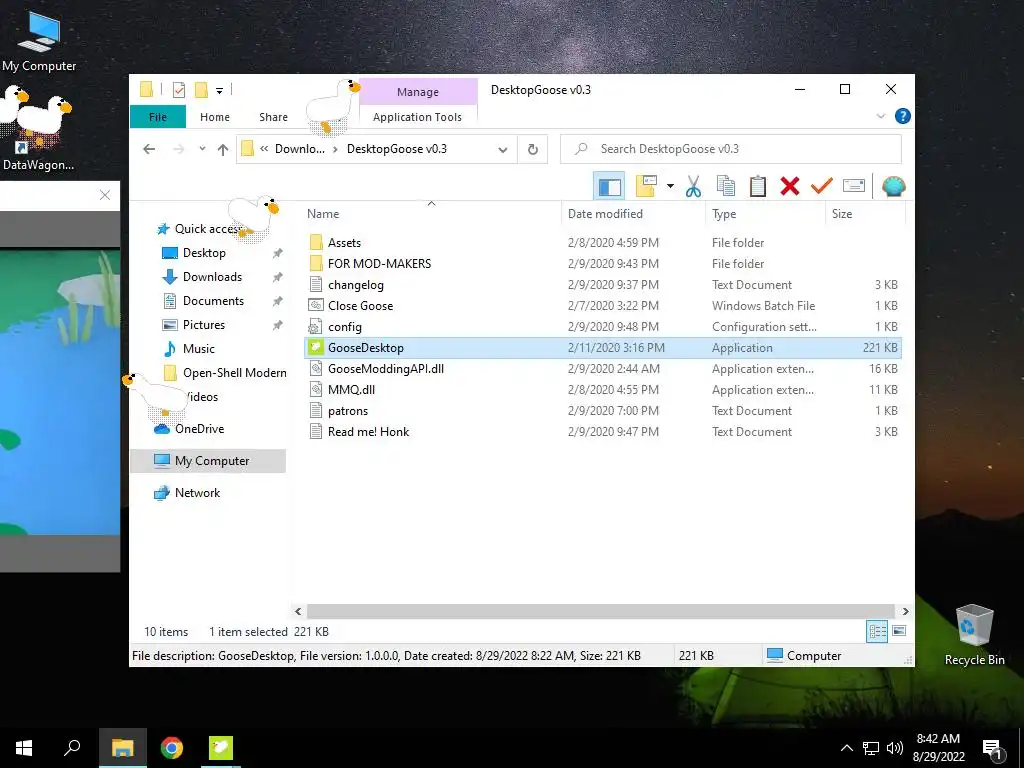Click the Email envelope toolbar icon
Image resolution: width=1024 pixels, height=768 pixels.
(x=854, y=186)
